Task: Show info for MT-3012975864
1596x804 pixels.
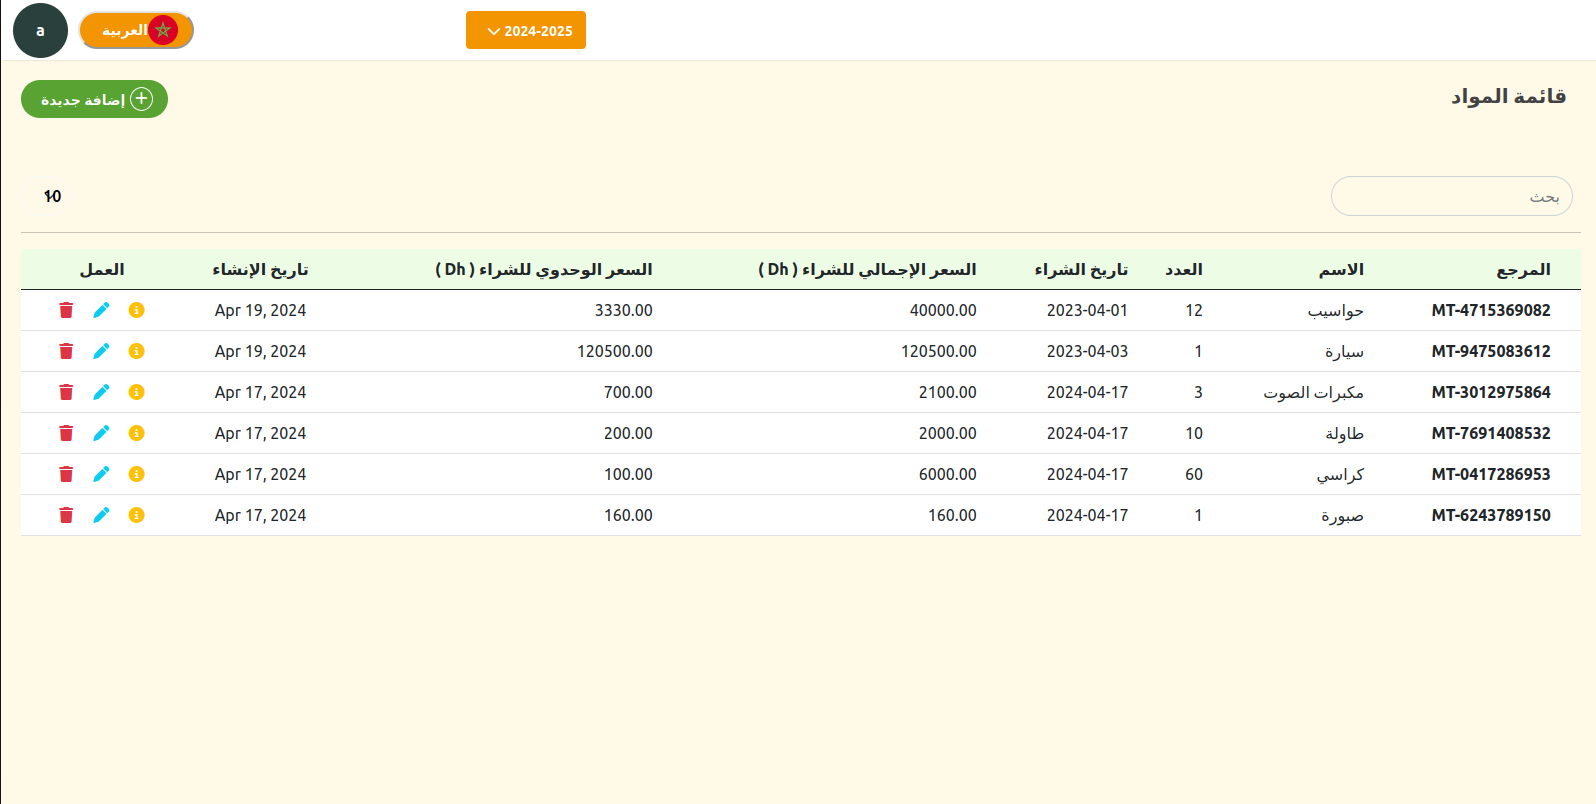Action: 137,392
